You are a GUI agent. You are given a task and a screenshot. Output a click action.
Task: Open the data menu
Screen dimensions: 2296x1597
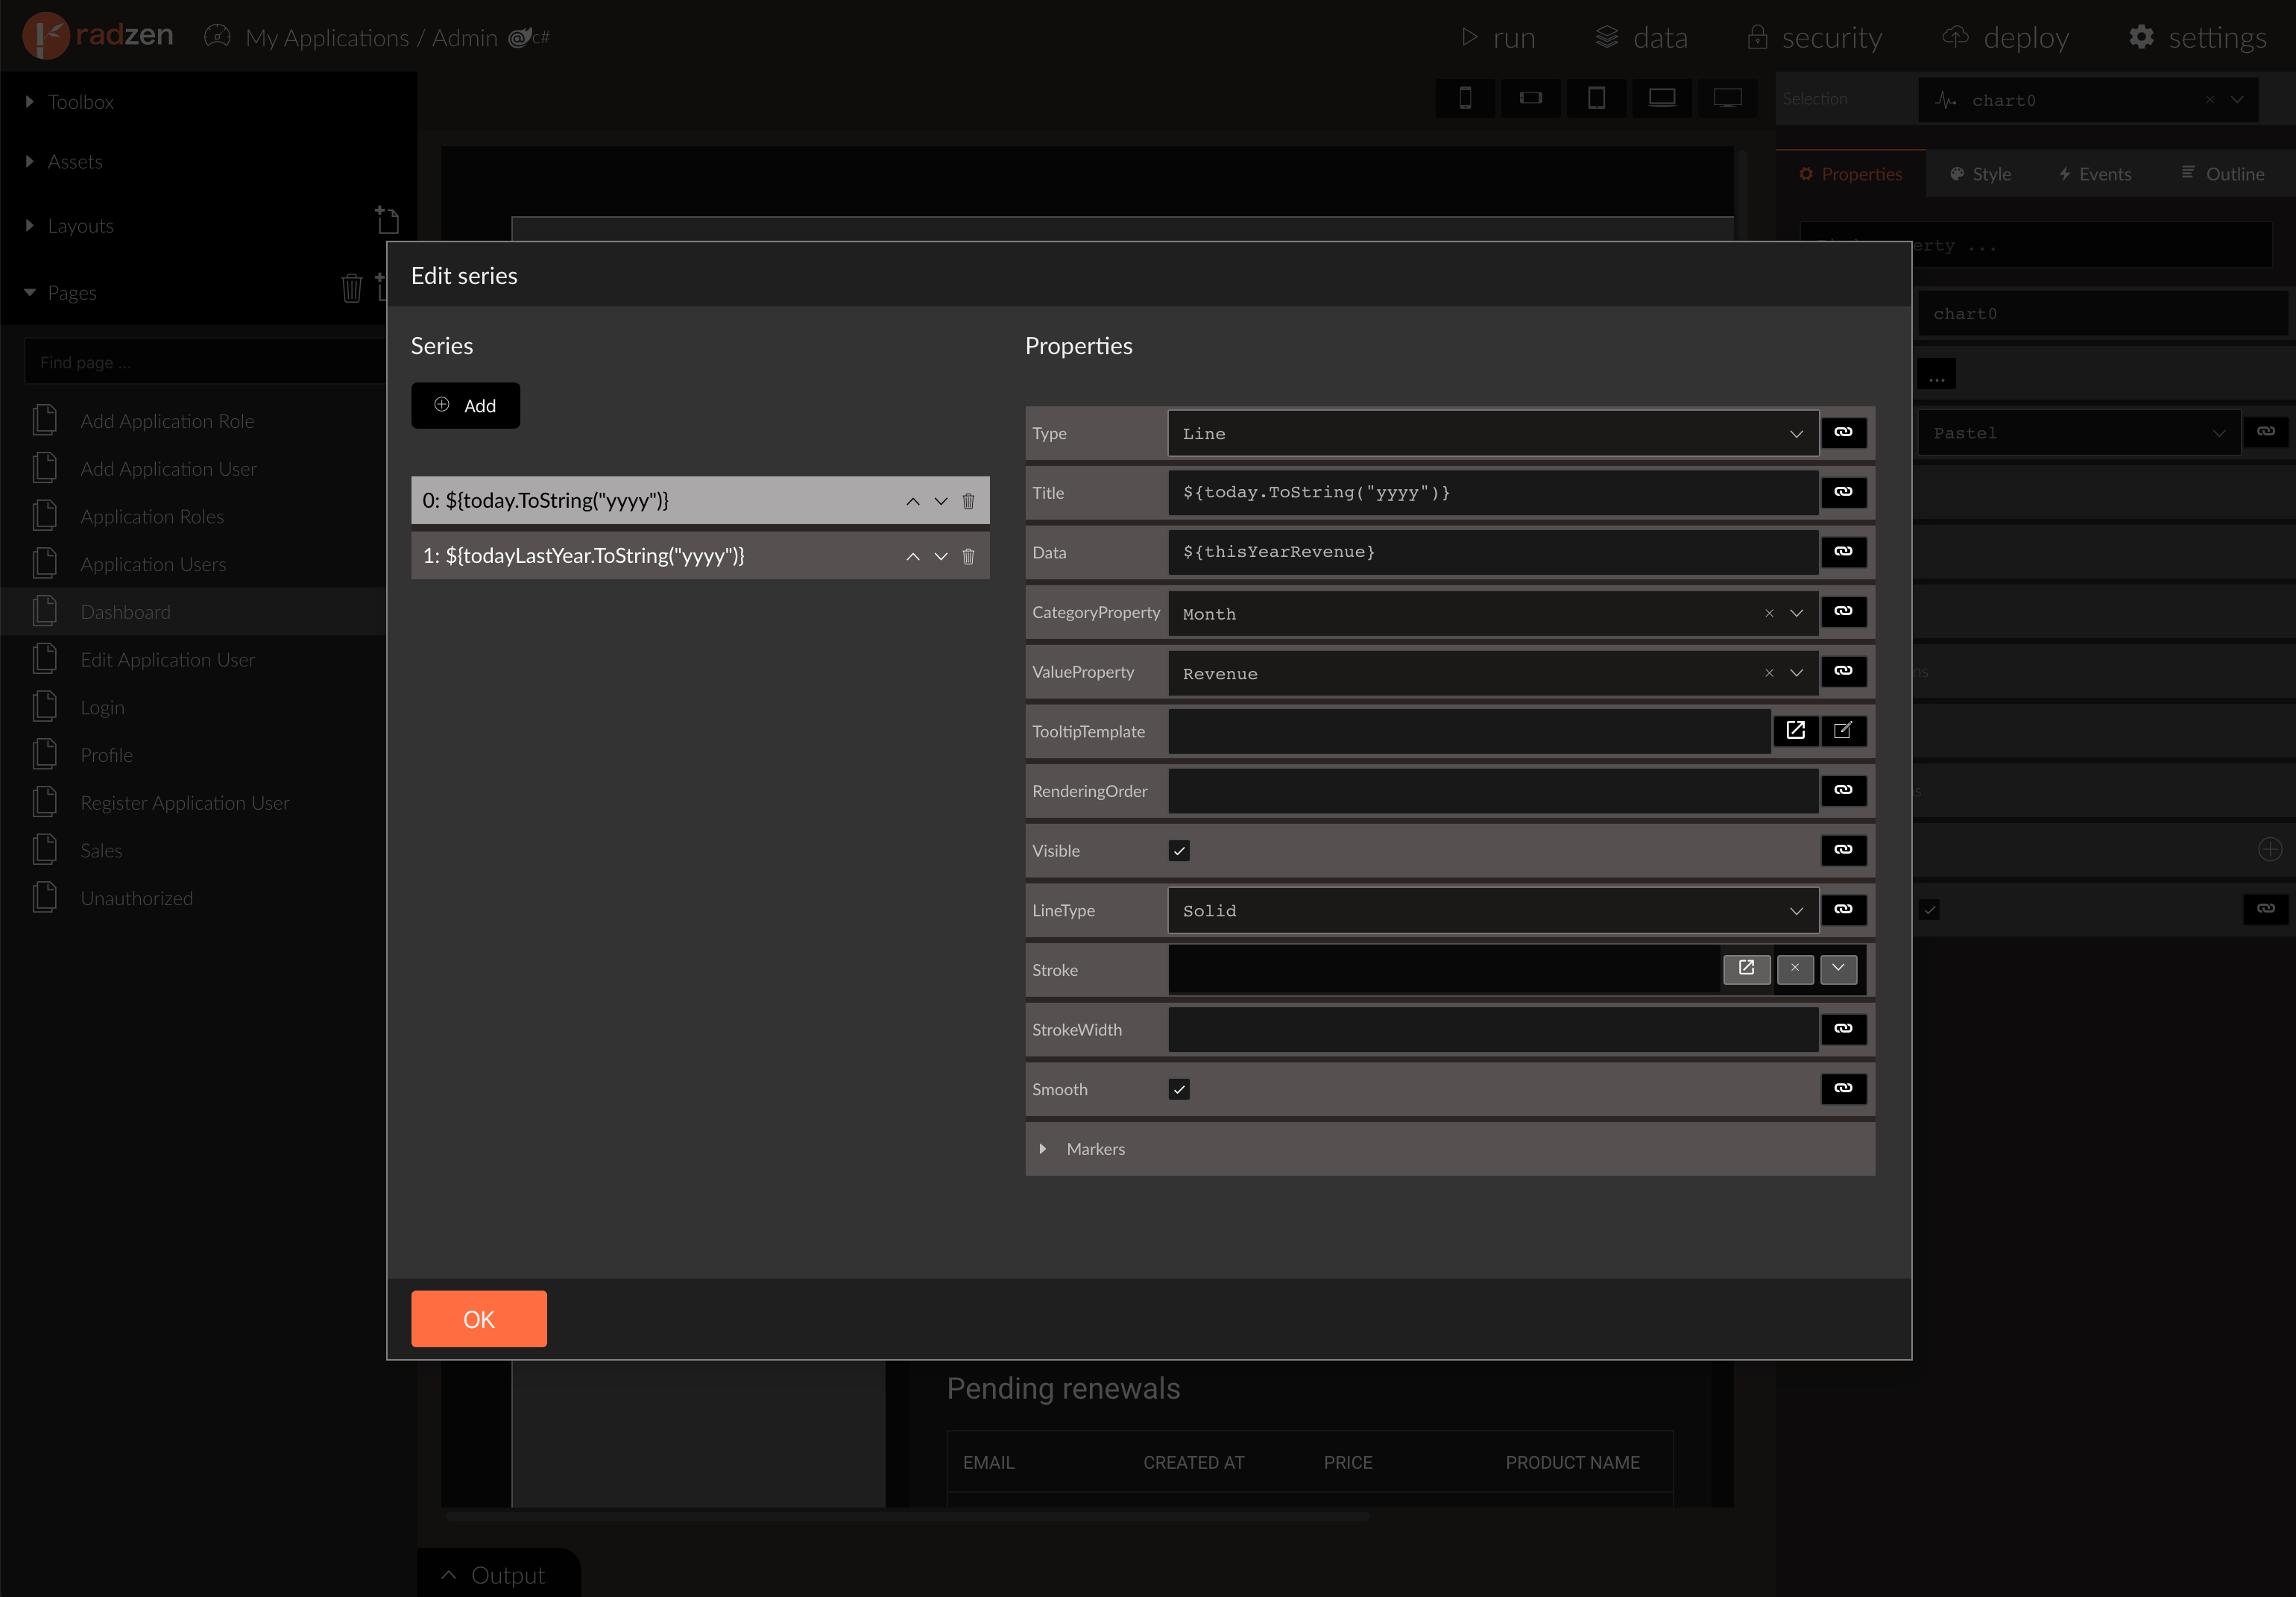tap(1641, 38)
